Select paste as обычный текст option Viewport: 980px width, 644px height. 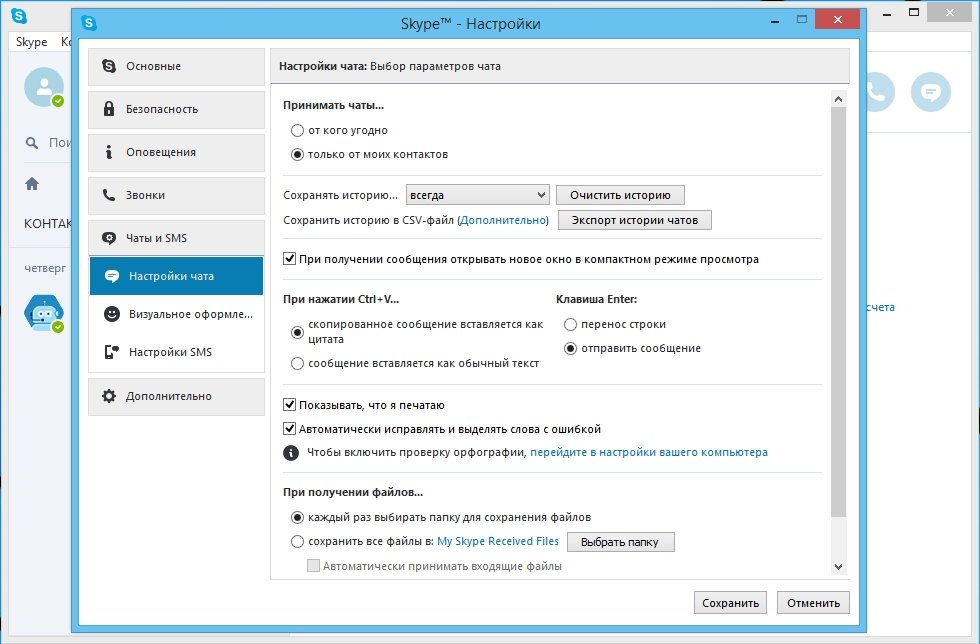tap(298, 363)
